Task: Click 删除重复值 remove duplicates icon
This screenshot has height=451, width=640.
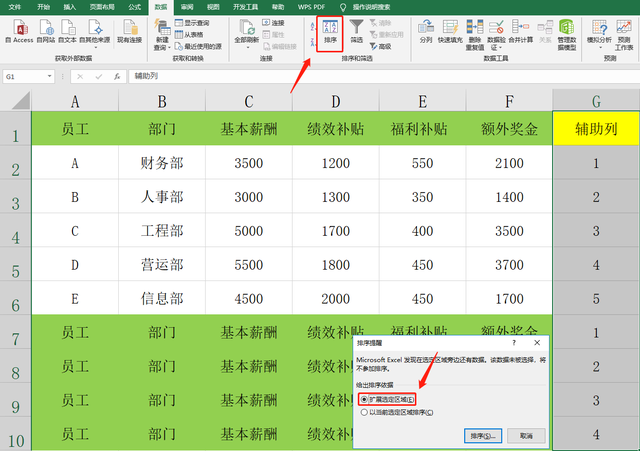Action: [x=475, y=35]
